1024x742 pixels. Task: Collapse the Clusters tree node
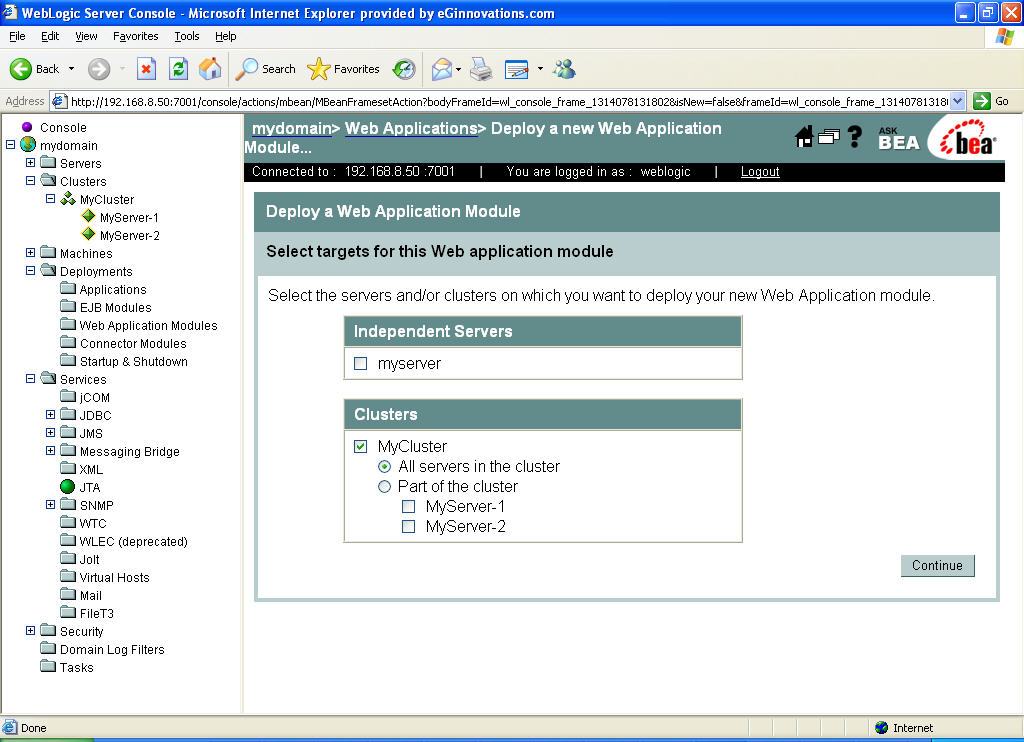pyautogui.click(x=31, y=180)
